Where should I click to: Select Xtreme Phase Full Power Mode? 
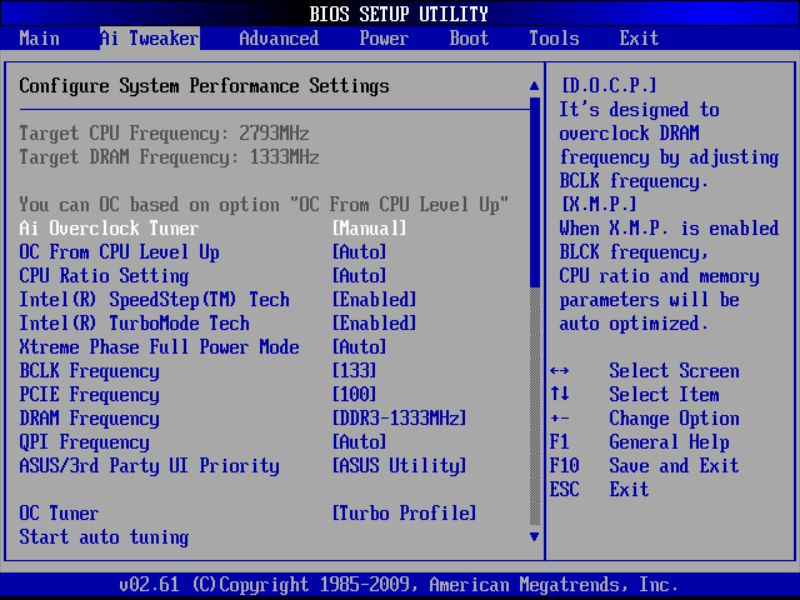(x=159, y=347)
